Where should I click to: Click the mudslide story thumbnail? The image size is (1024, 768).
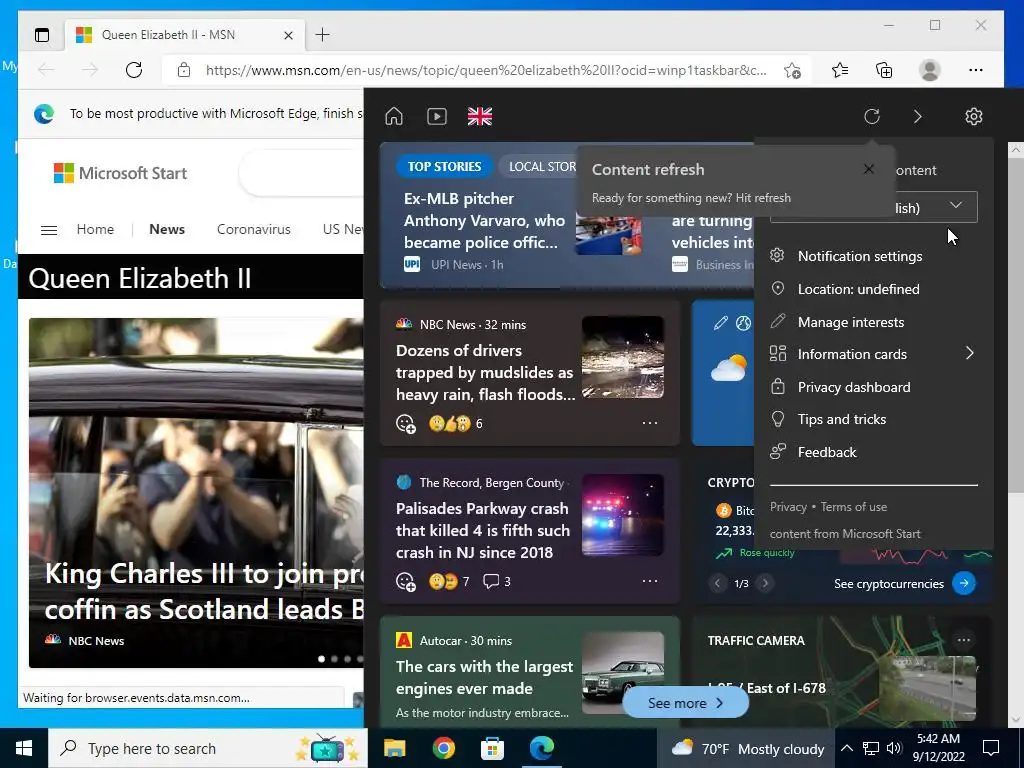coord(623,357)
